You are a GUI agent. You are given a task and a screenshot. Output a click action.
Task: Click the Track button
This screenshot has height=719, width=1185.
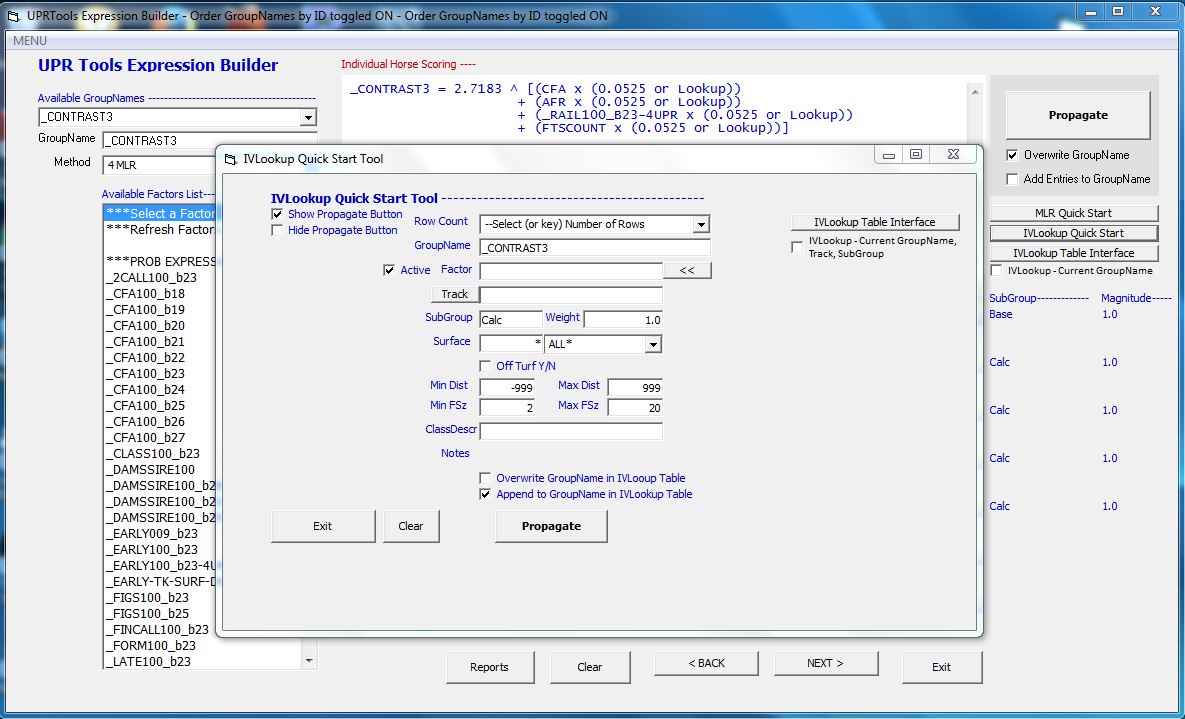tap(454, 294)
